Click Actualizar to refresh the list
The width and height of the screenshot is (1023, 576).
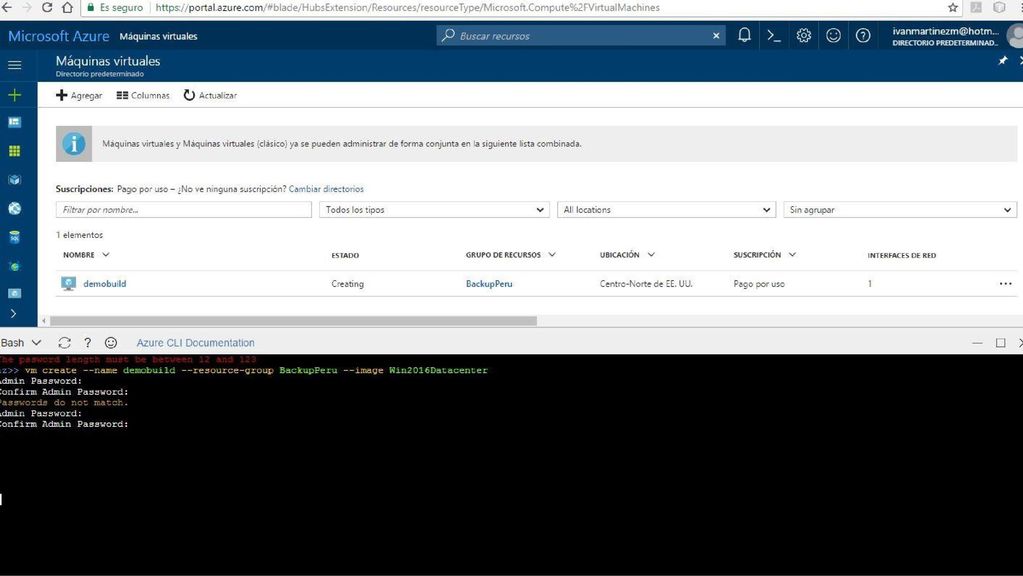[x=210, y=95]
